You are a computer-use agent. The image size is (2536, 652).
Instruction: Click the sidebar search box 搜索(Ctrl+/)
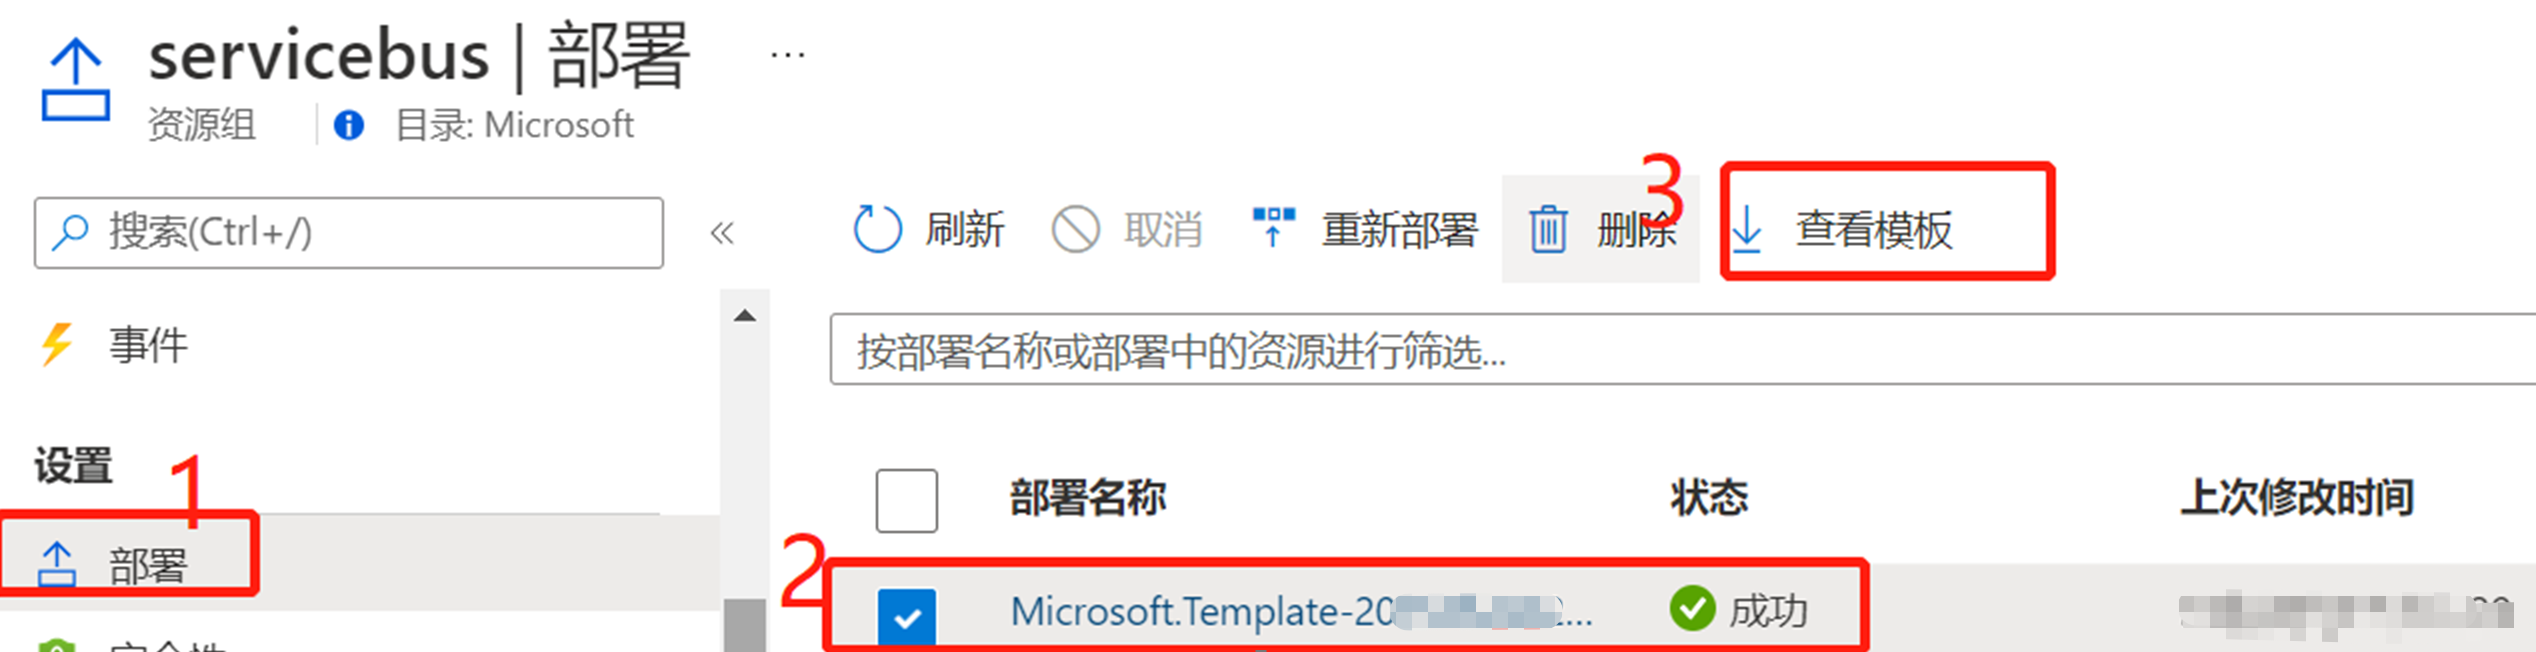tap(348, 233)
